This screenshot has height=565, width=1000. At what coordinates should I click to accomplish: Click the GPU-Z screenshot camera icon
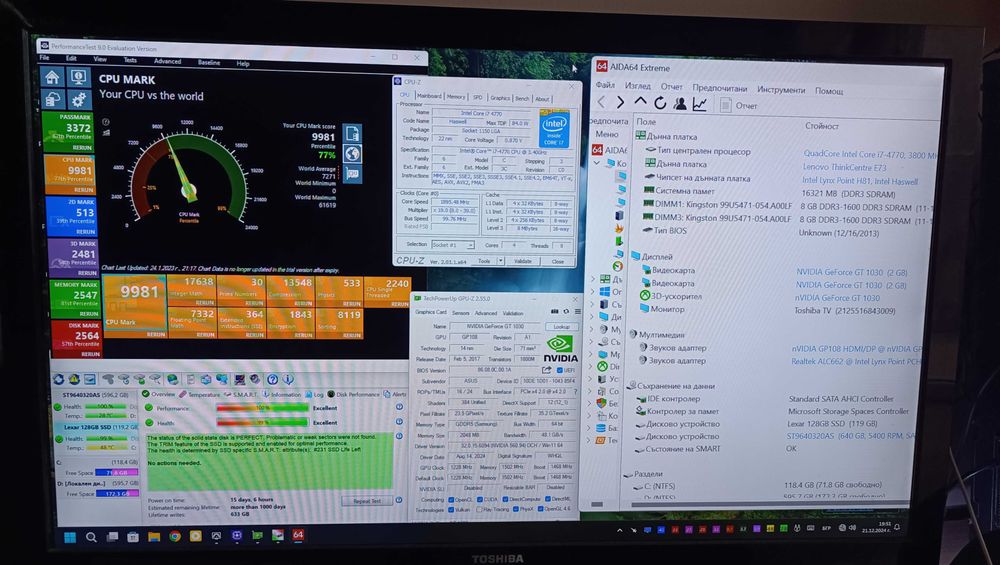pos(555,311)
